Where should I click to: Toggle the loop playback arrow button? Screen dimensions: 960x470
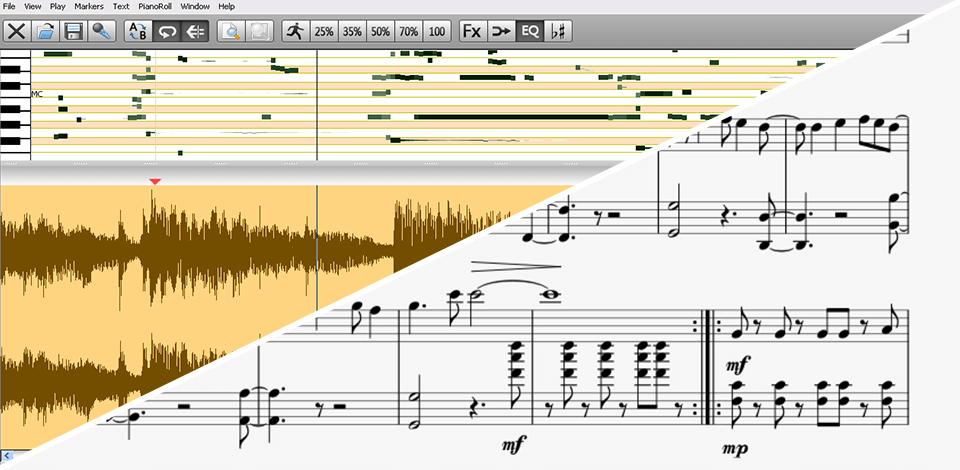click(167, 31)
